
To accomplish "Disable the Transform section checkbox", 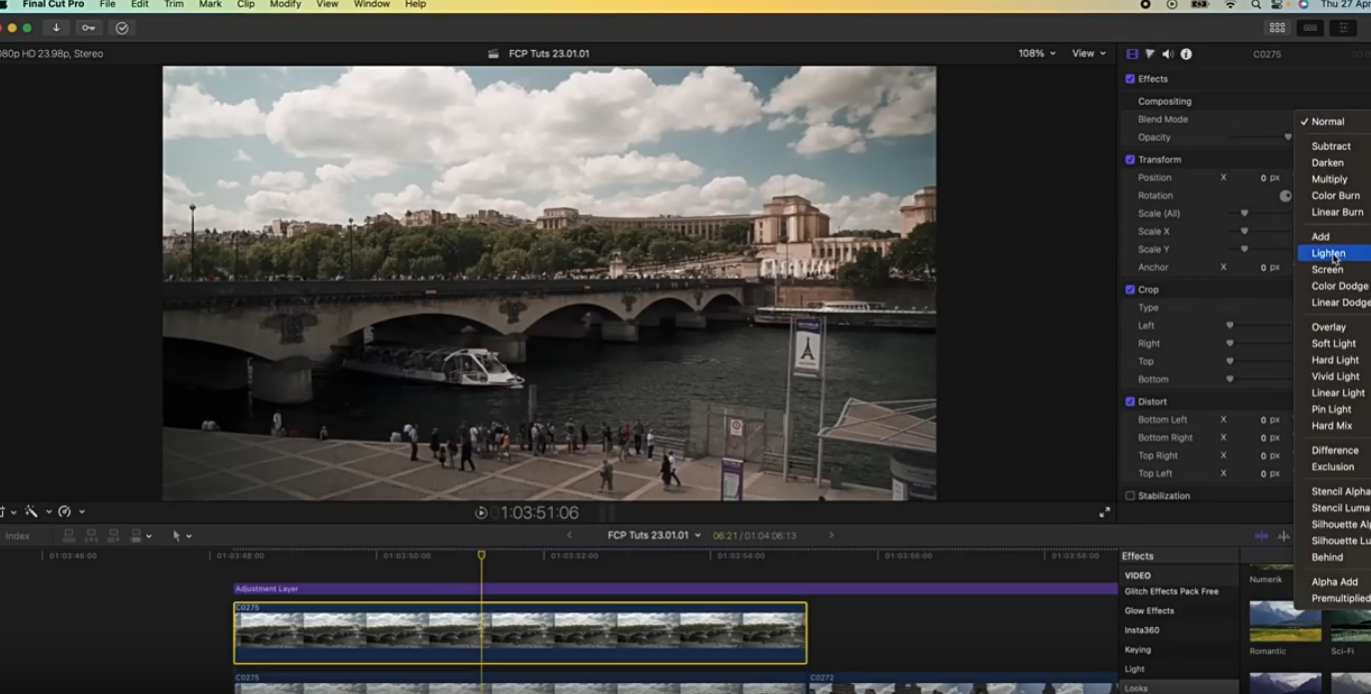I will coord(1130,160).
